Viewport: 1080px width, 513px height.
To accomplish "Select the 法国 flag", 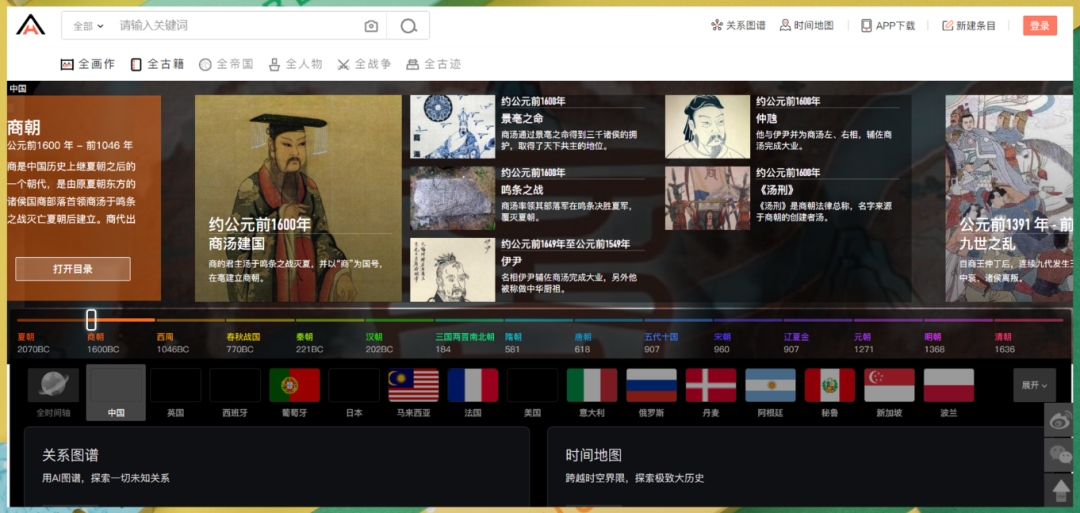I will coord(473,386).
